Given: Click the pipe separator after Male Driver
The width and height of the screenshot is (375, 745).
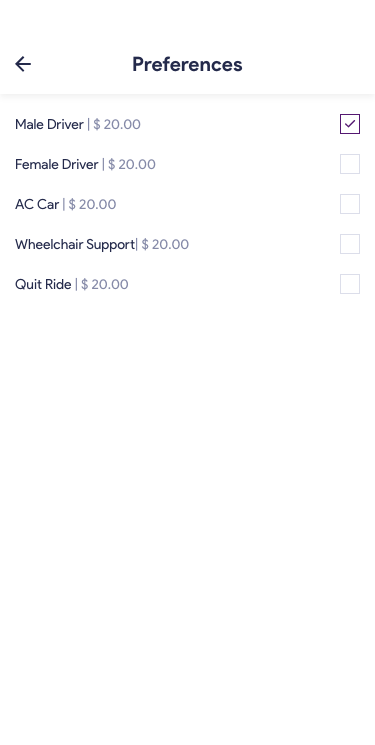Looking at the screenshot, I should [88, 124].
